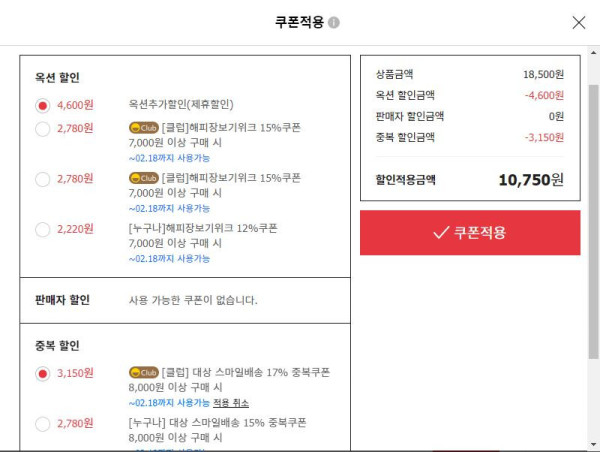The height and width of the screenshot is (452, 600).
Task: Select the 2,220원 12% coupon radio
Action: pyautogui.click(x=42, y=230)
